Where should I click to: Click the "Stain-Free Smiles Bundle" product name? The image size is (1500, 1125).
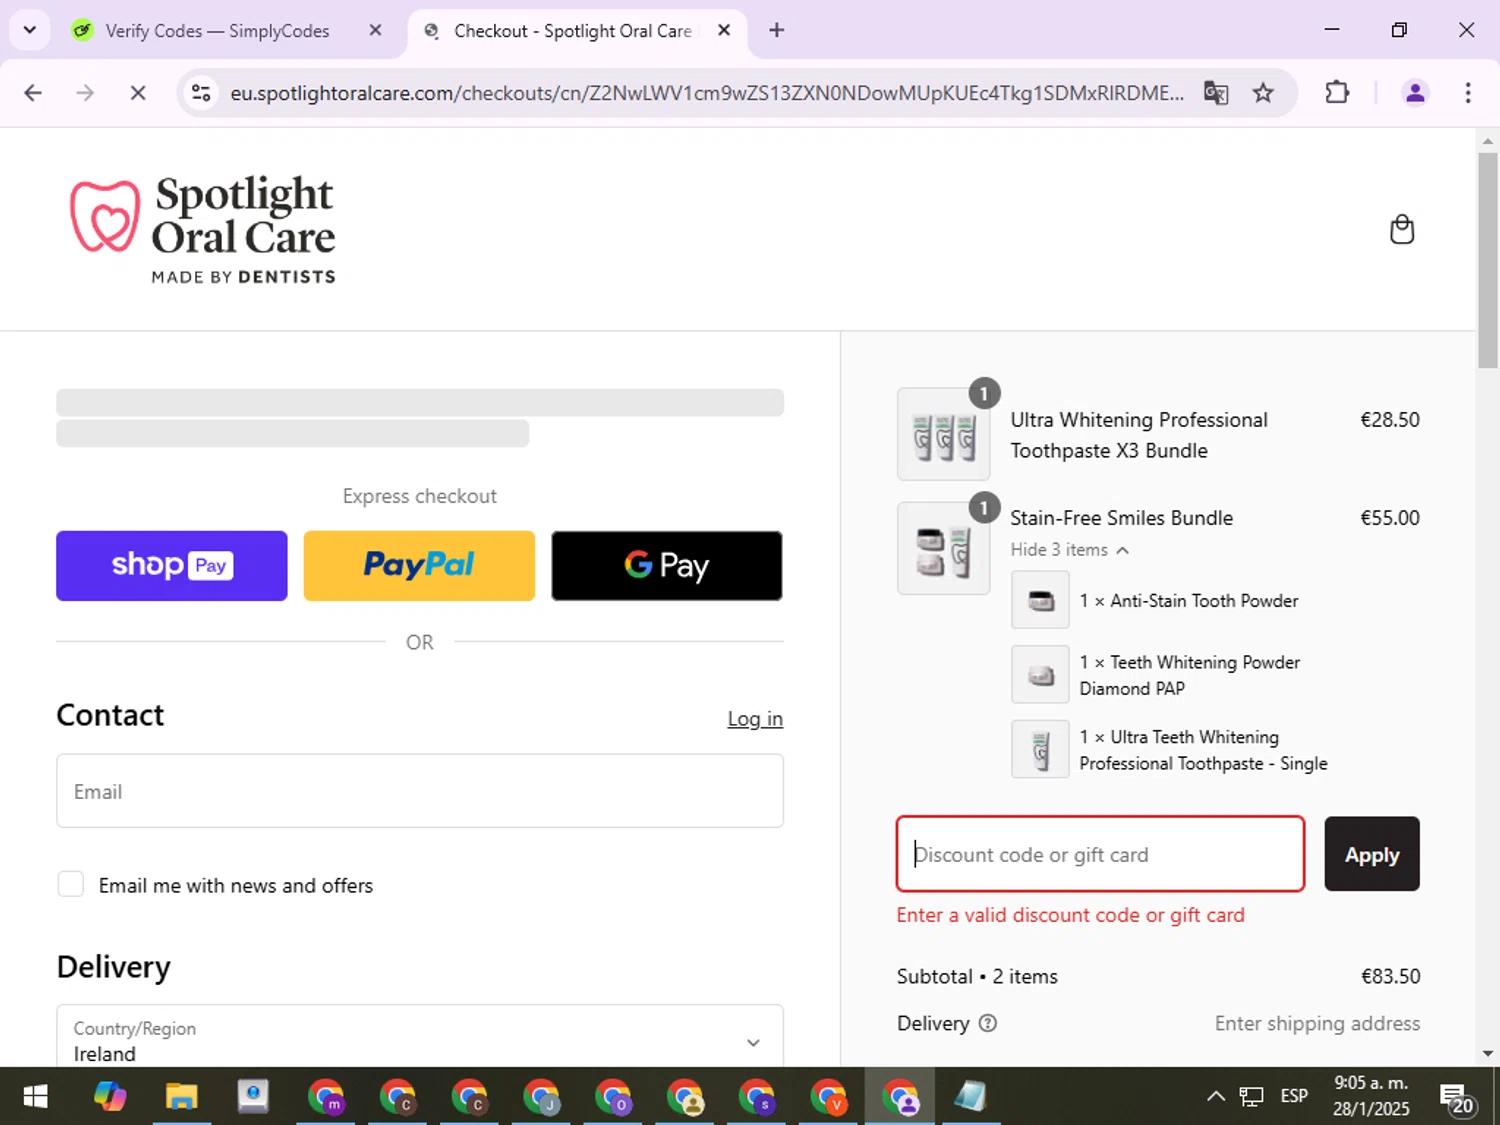(1121, 518)
